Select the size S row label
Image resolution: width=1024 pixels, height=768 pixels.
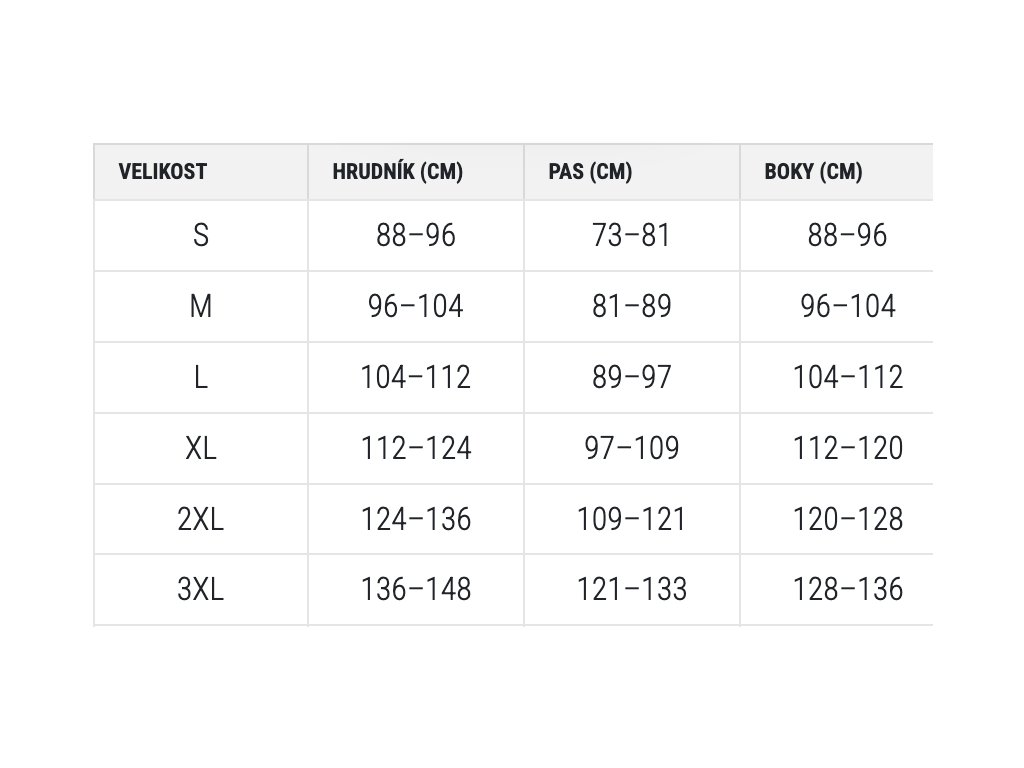200,235
